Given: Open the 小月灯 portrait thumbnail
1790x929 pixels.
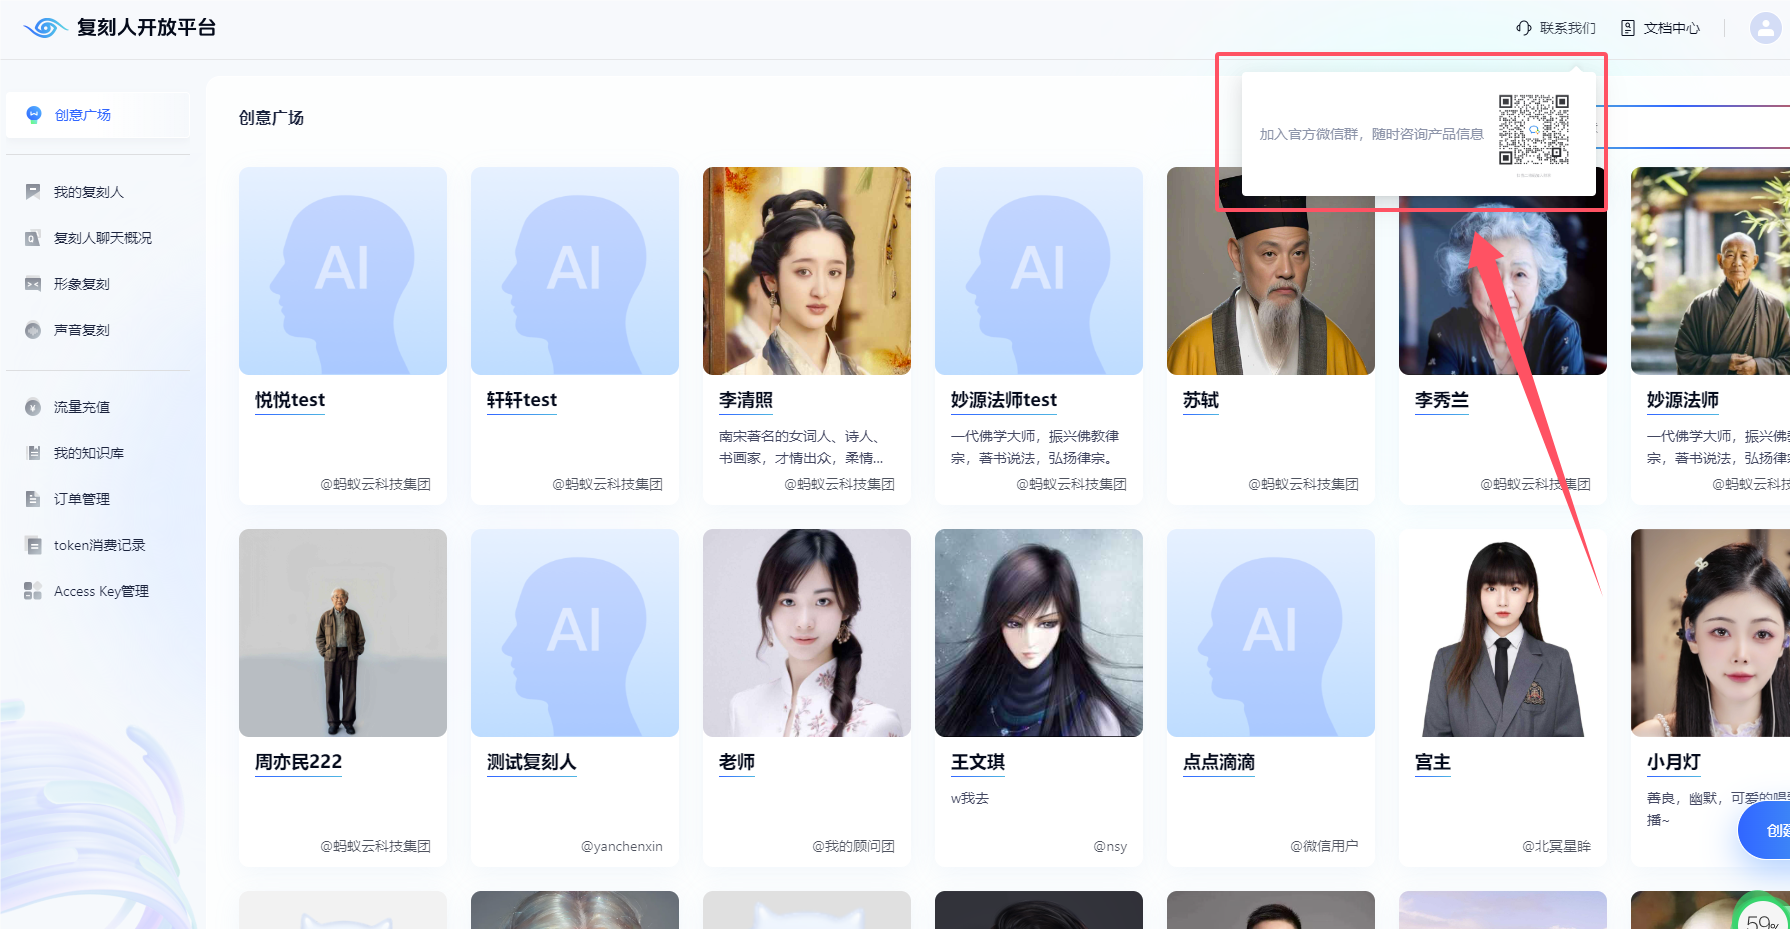Looking at the screenshot, I should [1710, 633].
